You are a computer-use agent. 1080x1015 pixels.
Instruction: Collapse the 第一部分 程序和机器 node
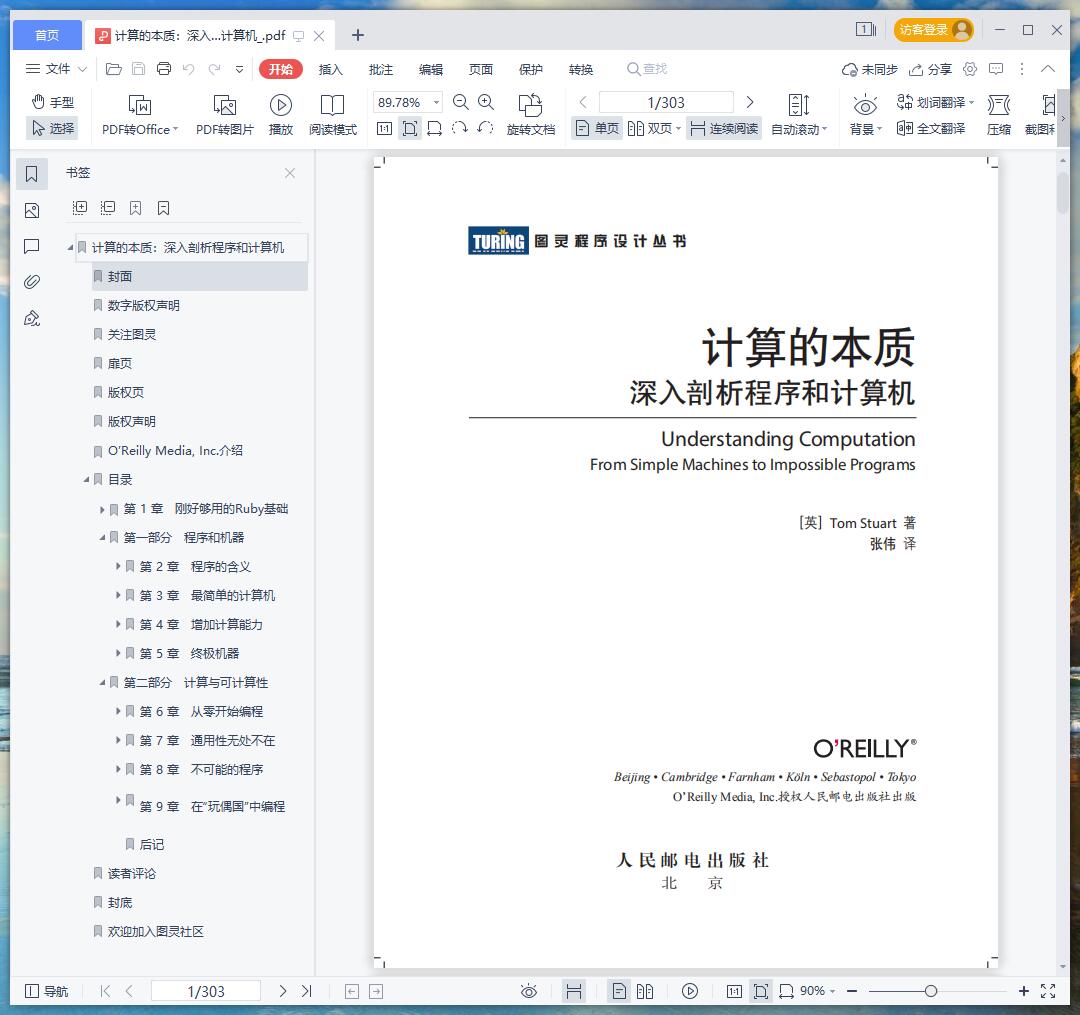pyautogui.click(x=102, y=538)
